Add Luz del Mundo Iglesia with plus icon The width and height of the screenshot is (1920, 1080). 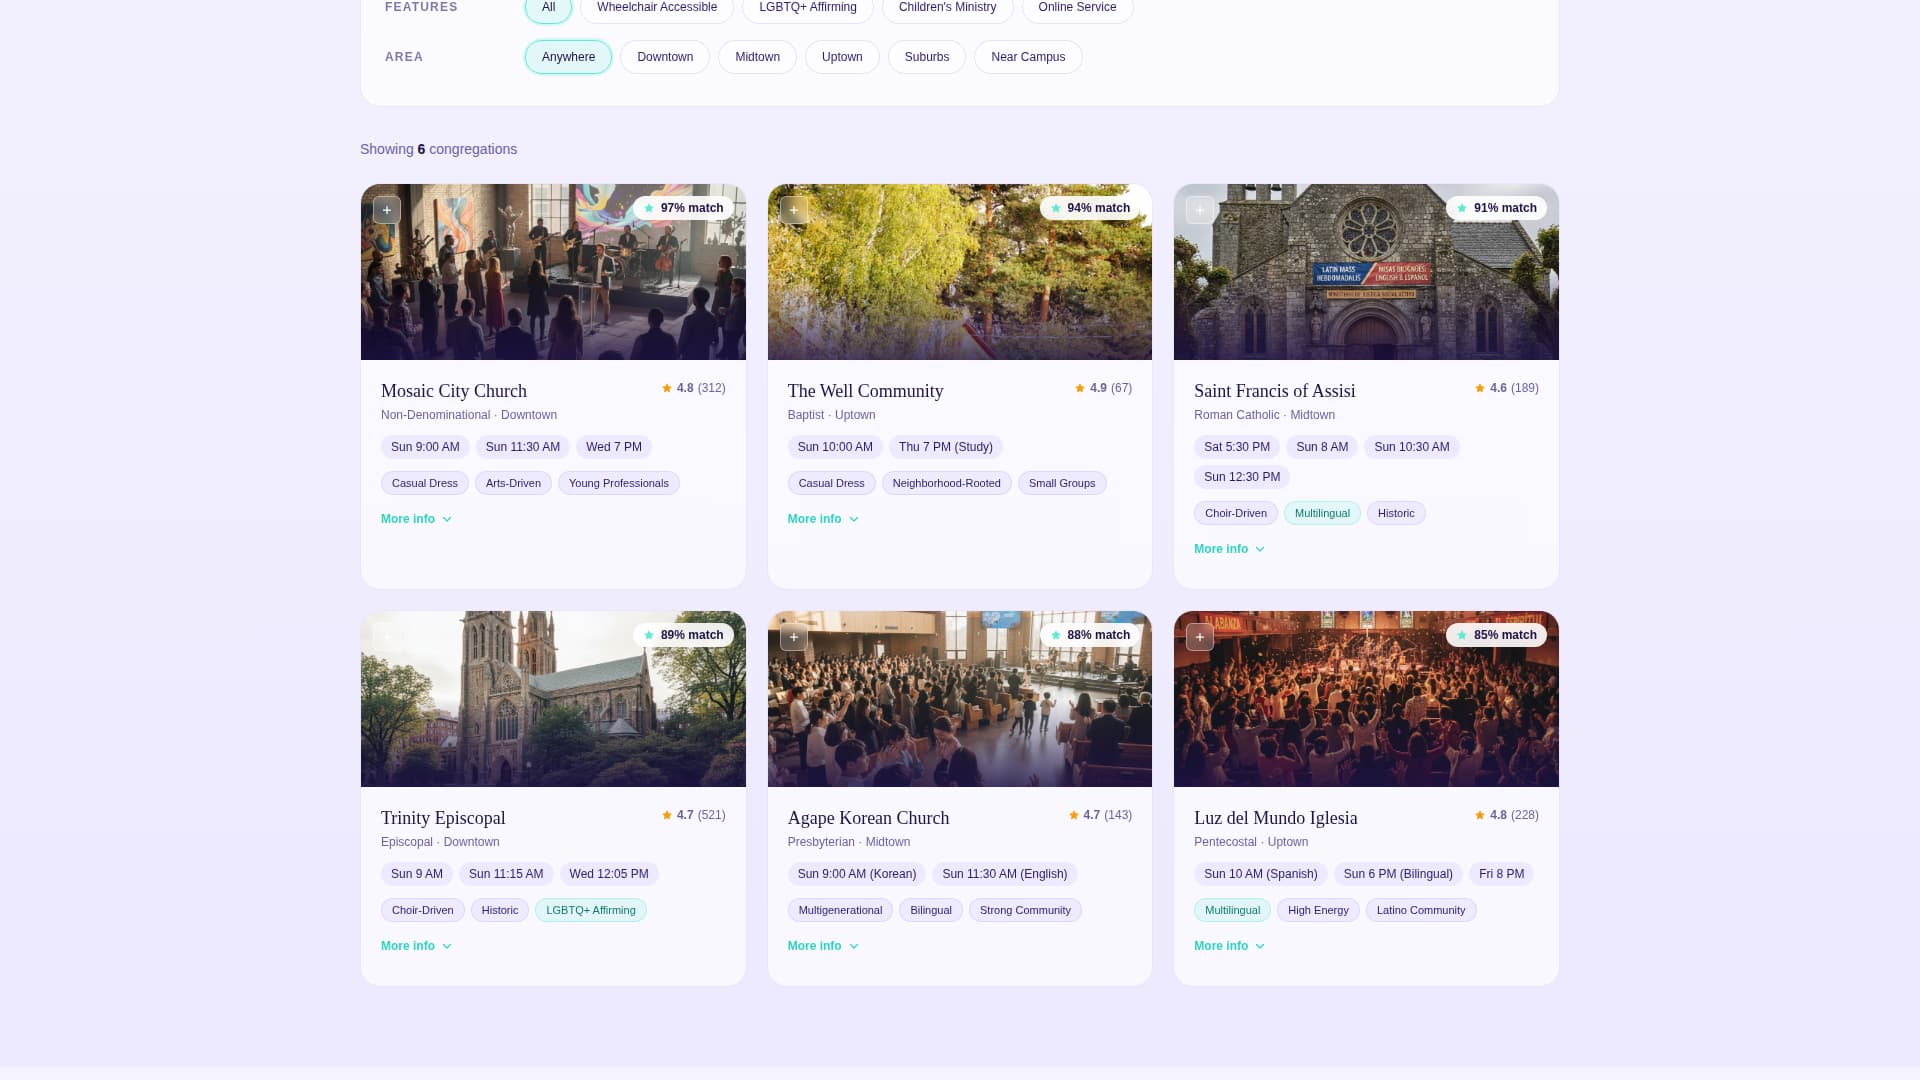click(x=1200, y=637)
